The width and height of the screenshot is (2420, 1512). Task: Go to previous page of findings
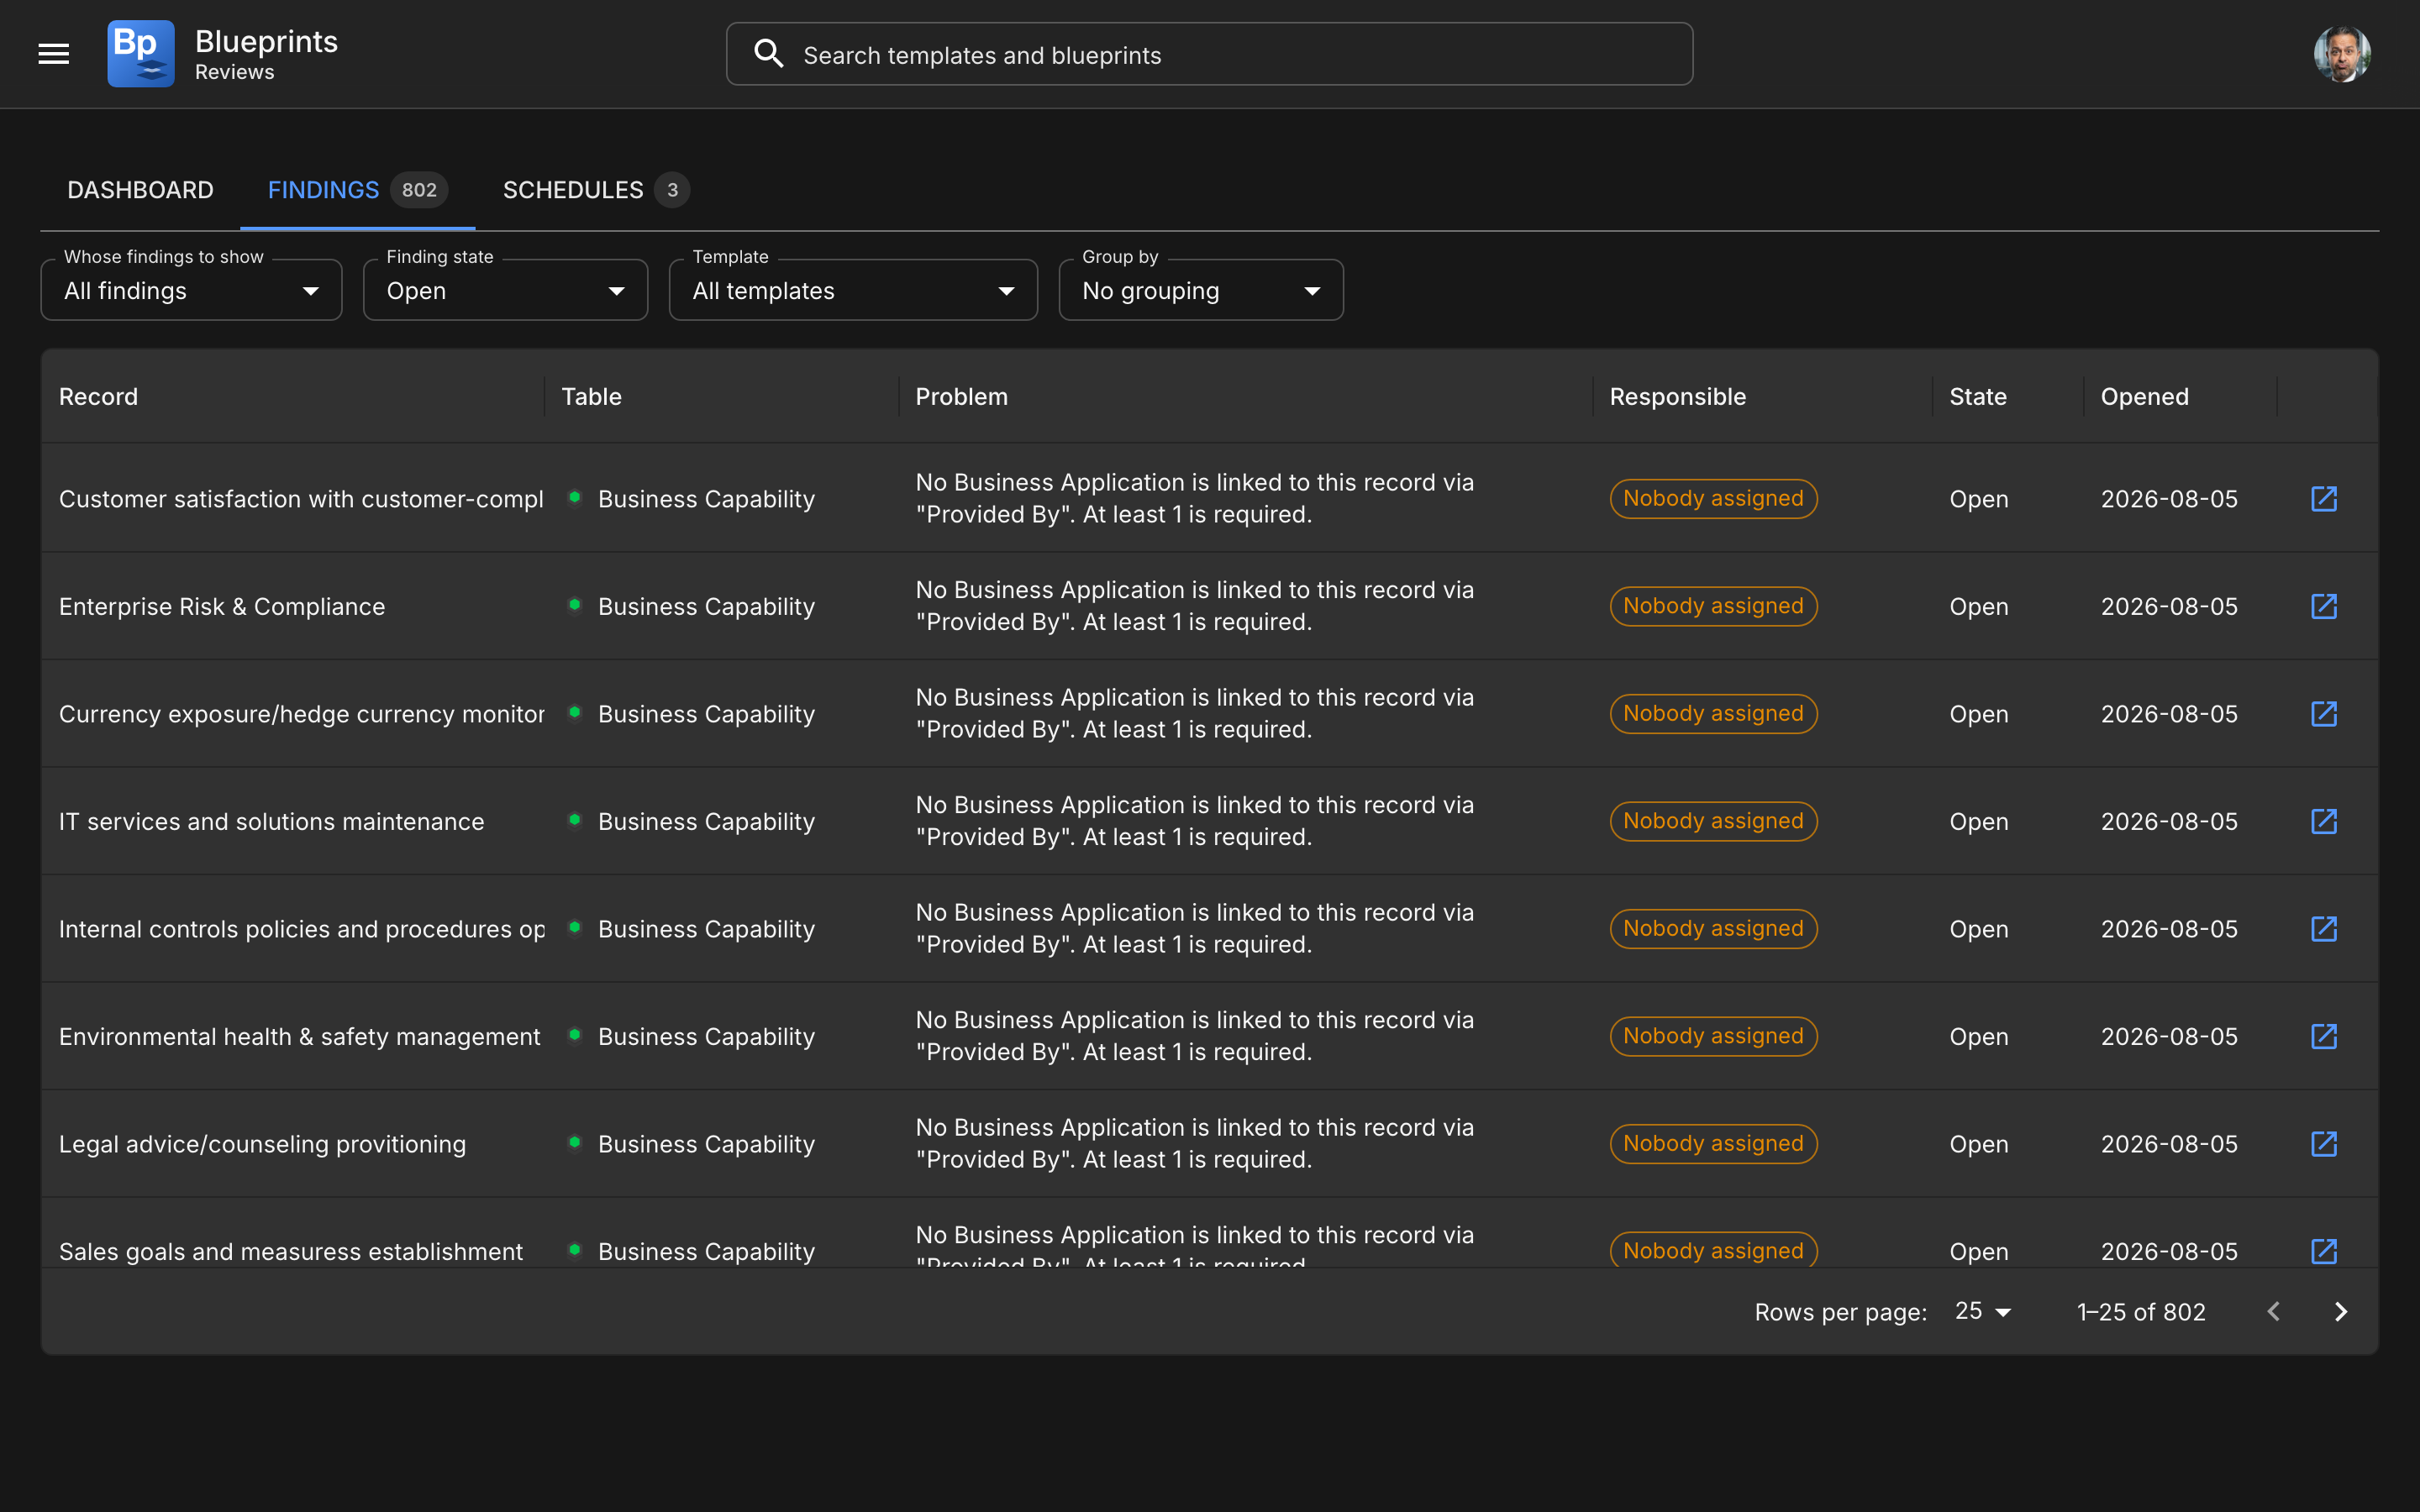click(x=2273, y=1311)
